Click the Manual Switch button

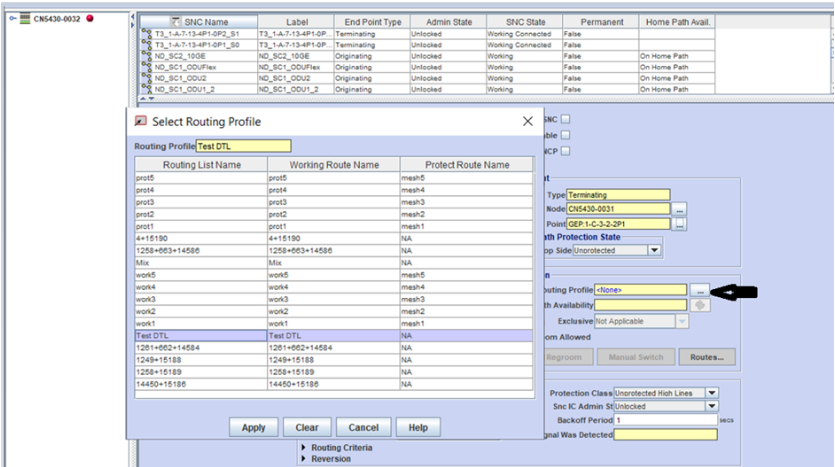pos(636,357)
